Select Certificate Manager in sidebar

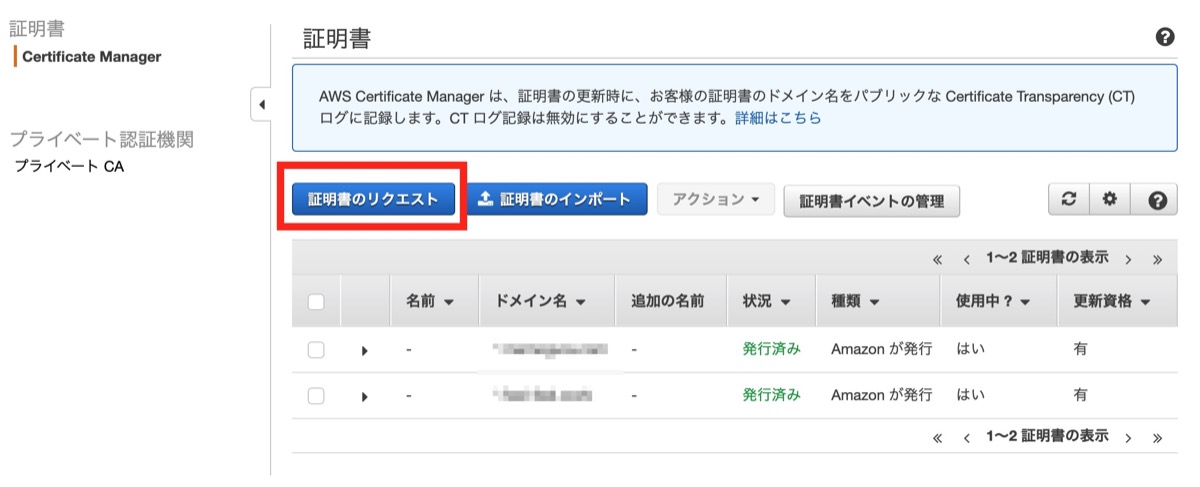point(91,57)
